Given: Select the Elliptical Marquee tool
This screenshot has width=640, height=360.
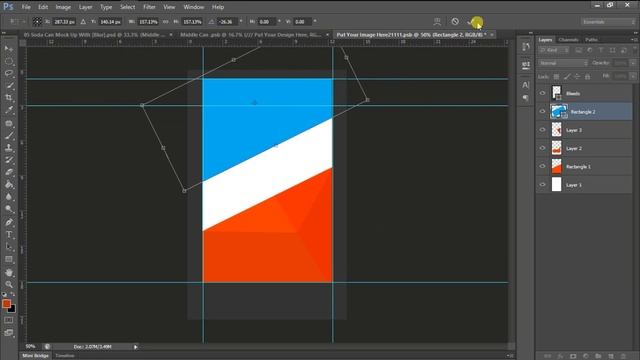Looking at the screenshot, I should coord(9,61).
